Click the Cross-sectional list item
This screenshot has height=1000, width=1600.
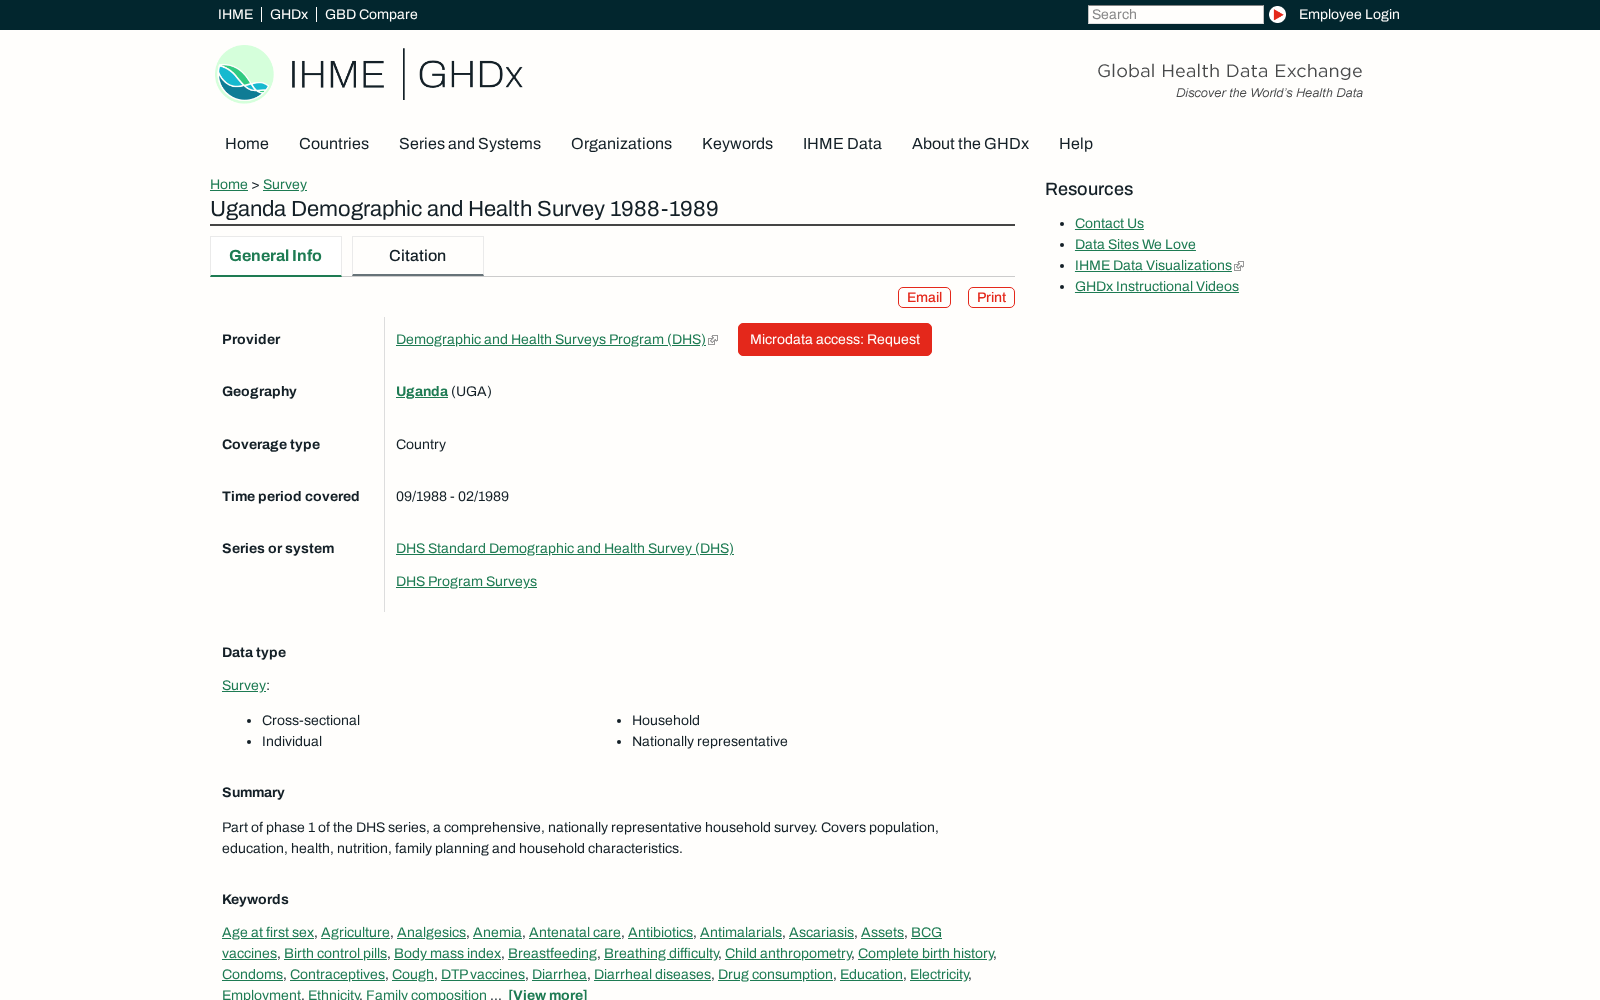(x=311, y=720)
